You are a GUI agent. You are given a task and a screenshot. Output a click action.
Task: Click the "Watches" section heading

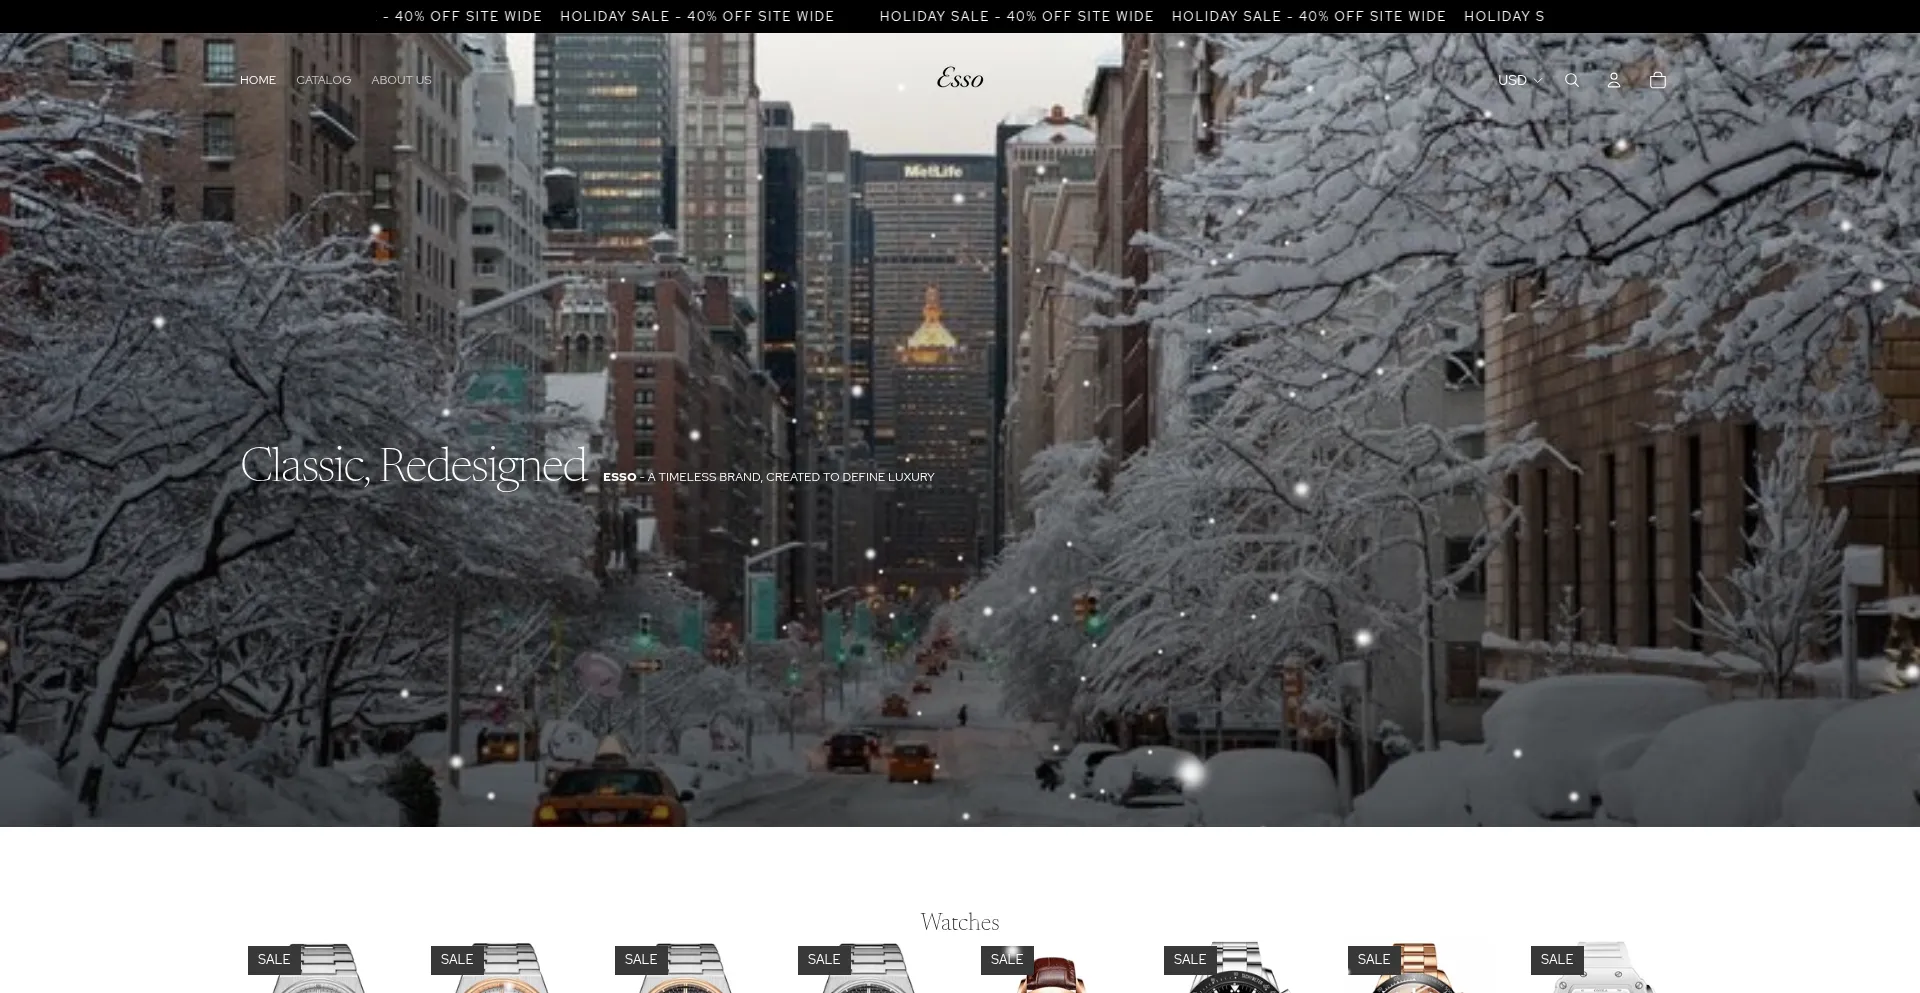pyautogui.click(x=960, y=922)
